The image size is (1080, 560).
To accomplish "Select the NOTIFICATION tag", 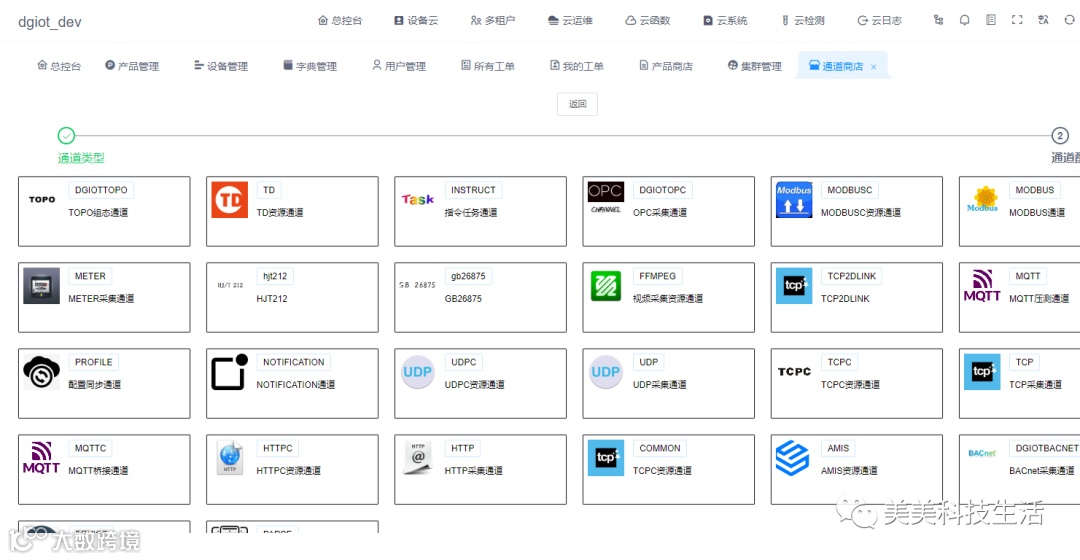I will coord(293,362).
